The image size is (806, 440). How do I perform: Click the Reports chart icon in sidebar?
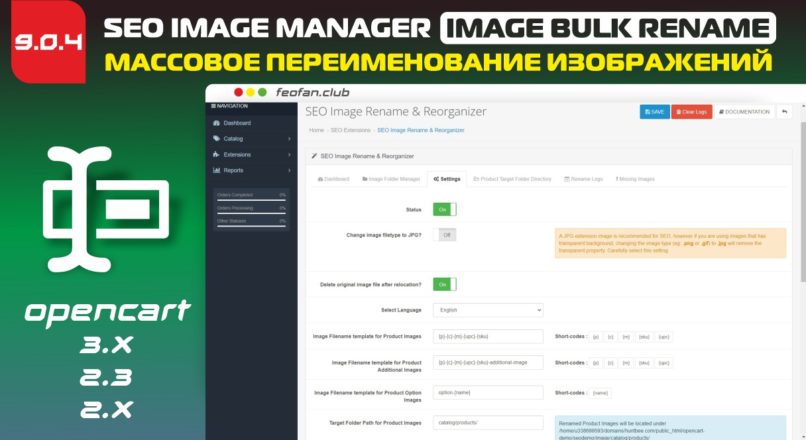pos(216,170)
